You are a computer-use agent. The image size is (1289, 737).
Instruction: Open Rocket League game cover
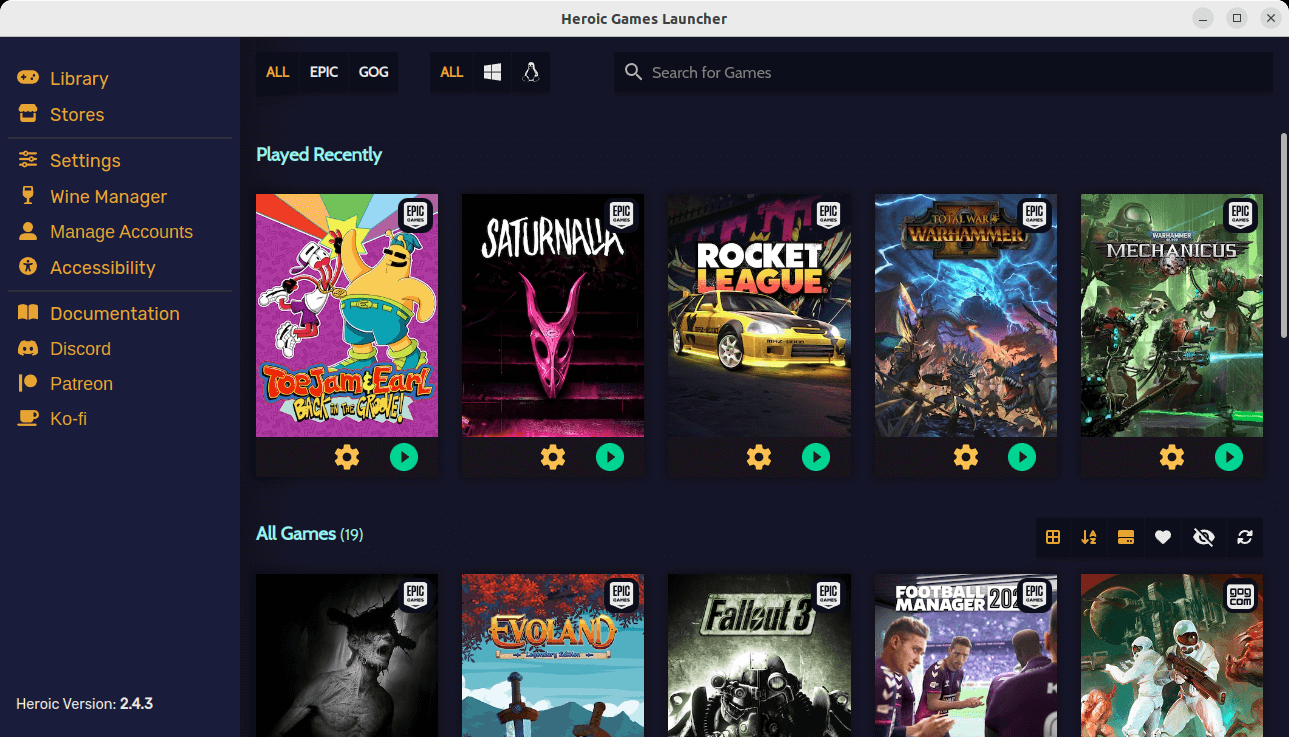point(759,315)
